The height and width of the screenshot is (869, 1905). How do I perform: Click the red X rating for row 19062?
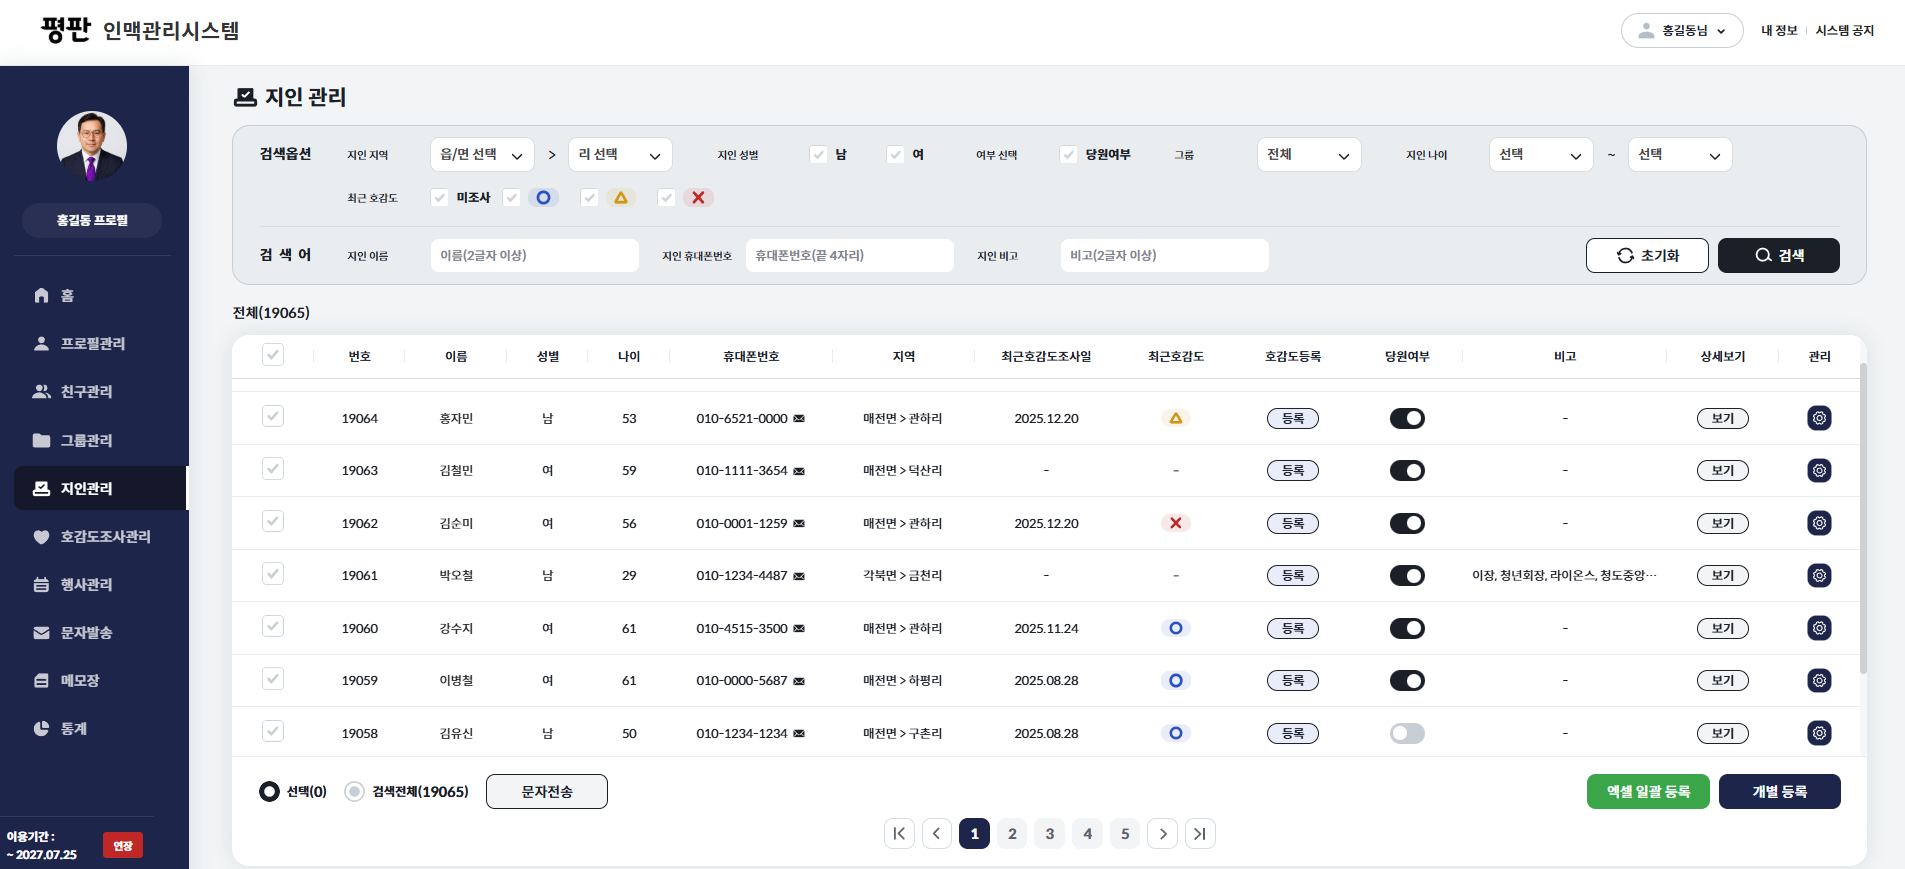tap(1175, 523)
